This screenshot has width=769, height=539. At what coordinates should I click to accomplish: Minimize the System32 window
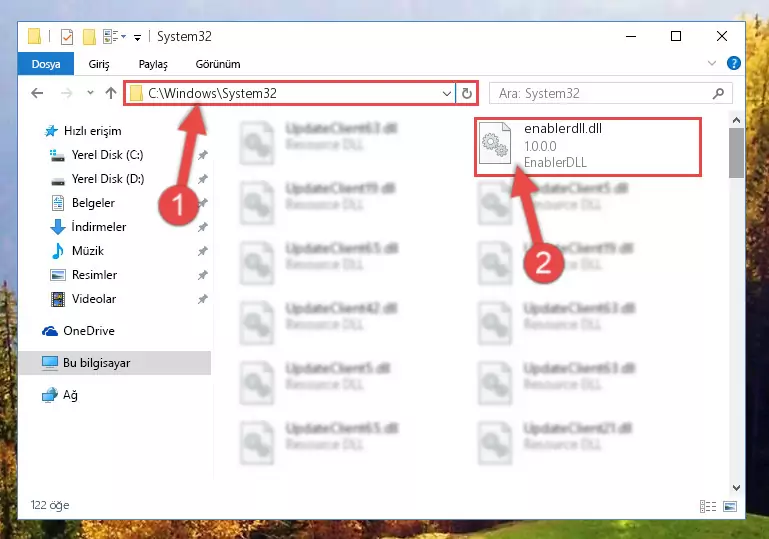click(x=631, y=36)
